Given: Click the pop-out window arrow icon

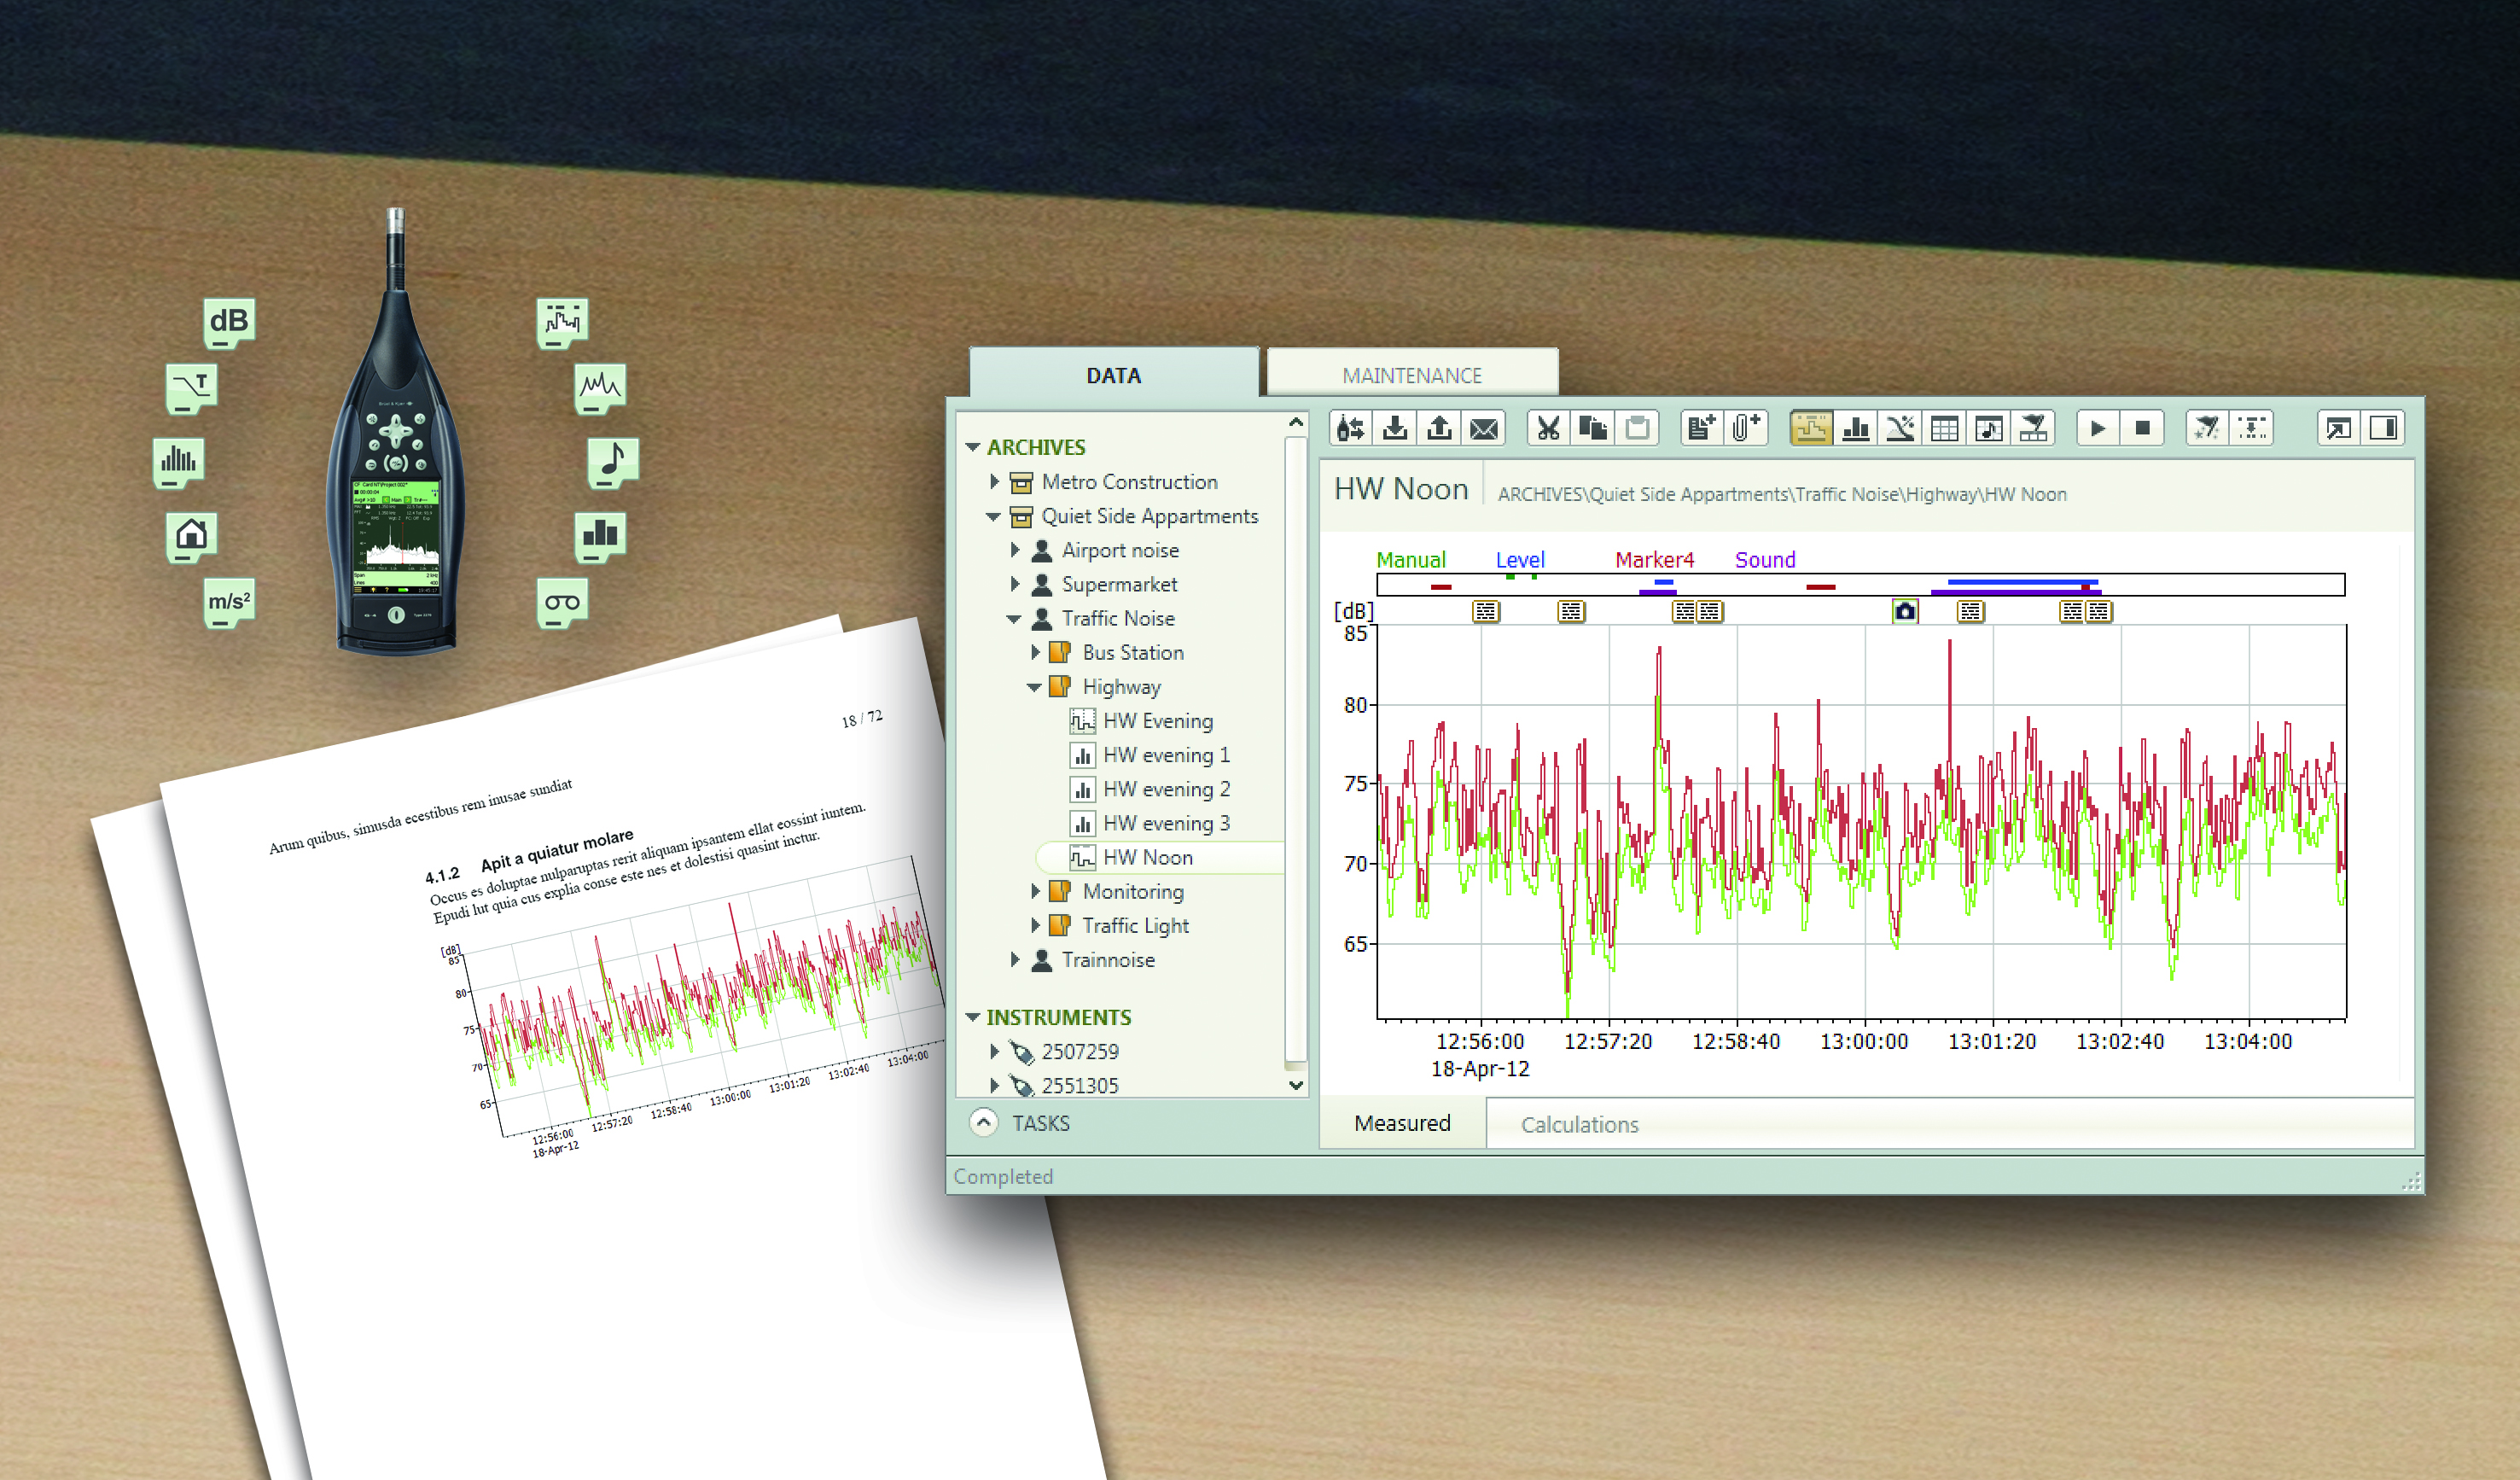Looking at the screenshot, I should point(2338,429).
